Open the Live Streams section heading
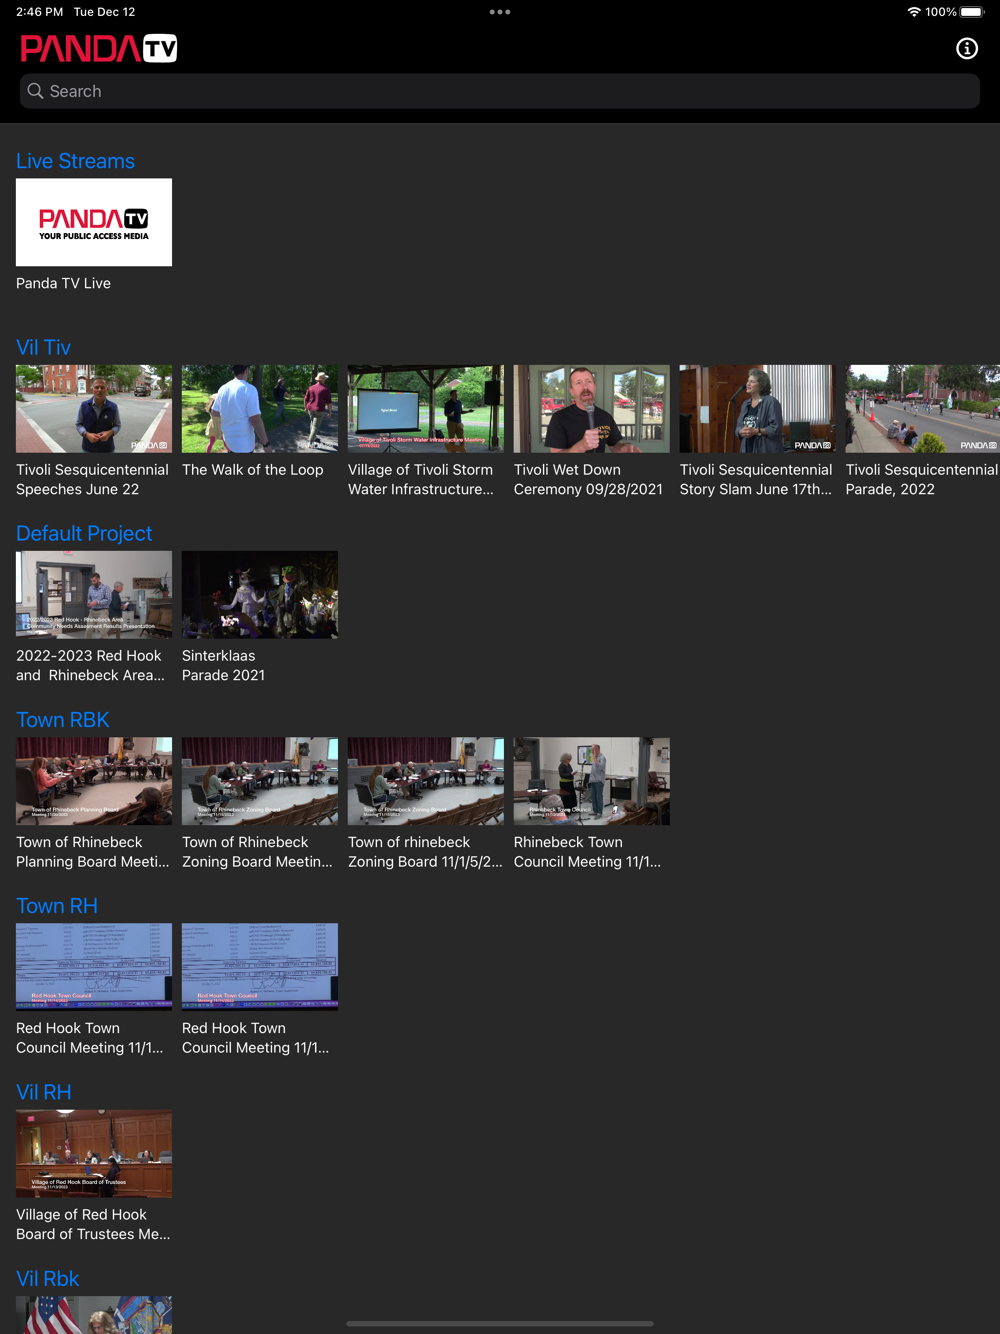Image resolution: width=1000 pixels, height=1334 pixels. pyautogui.click(x=75, y=161)
